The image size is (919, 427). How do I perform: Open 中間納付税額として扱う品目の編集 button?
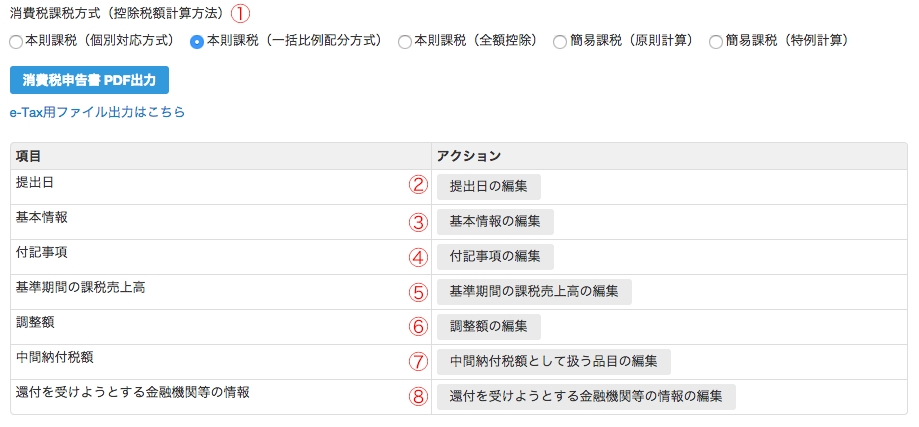pyautogui.click(x=554, y=361)
